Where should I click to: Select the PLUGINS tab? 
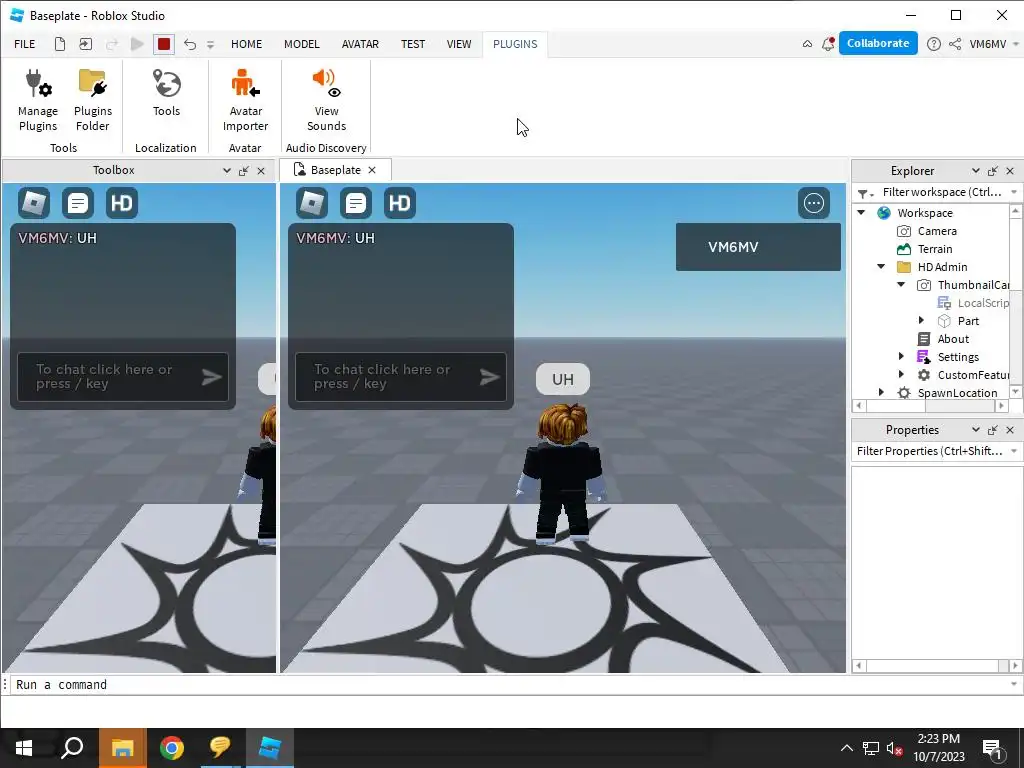(515, 44)
